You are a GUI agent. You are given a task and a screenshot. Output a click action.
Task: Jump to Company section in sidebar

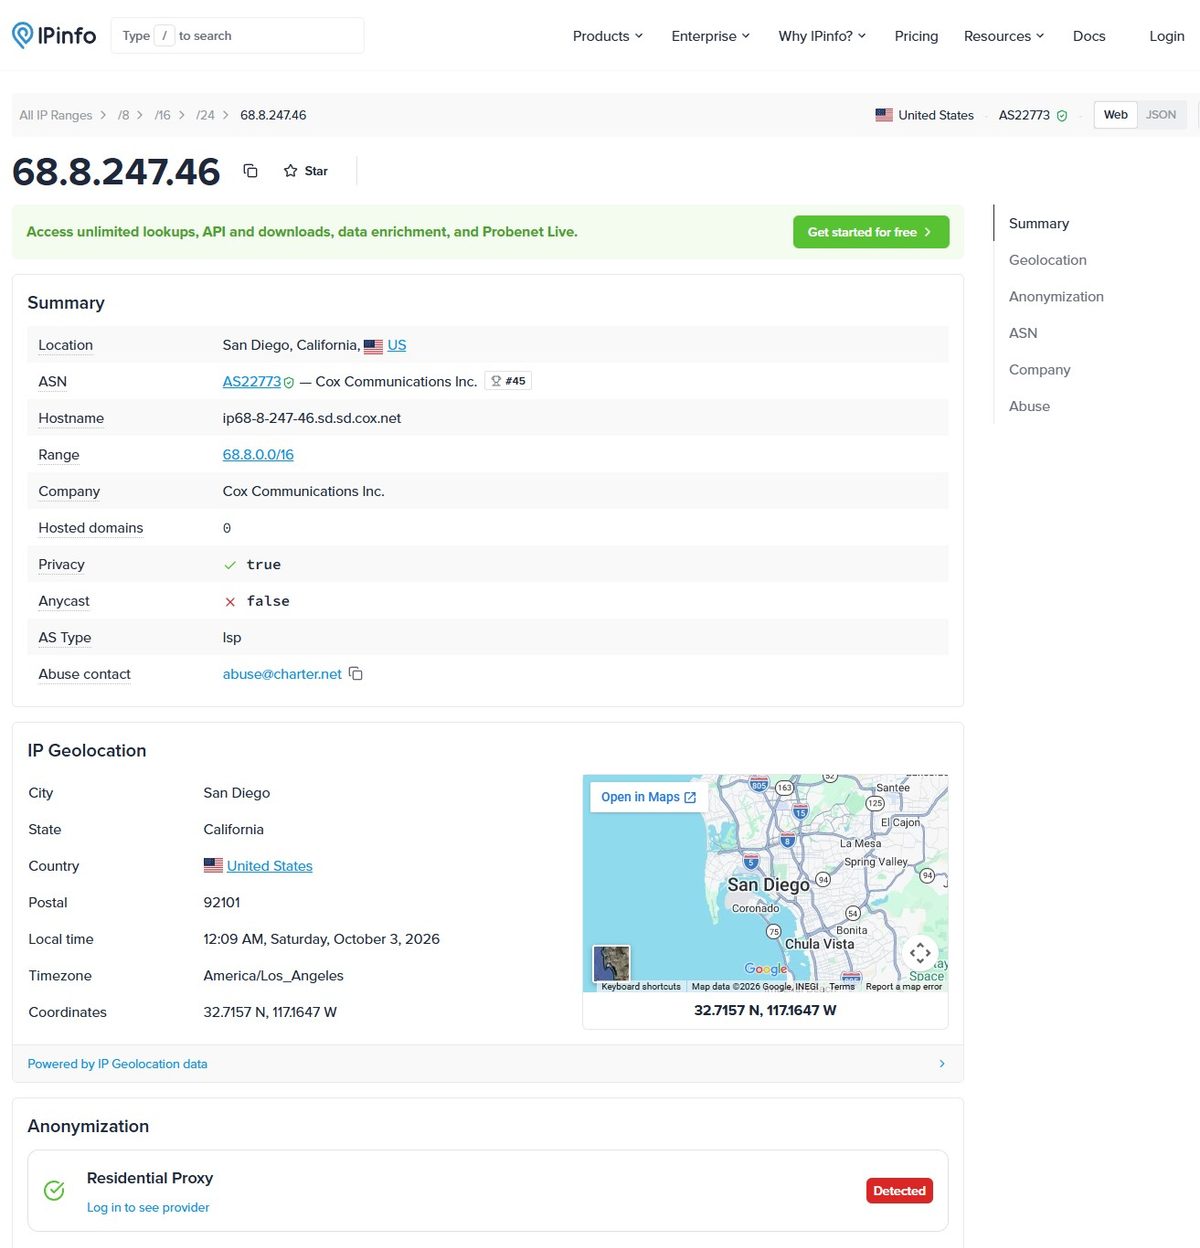point(1039,370)
